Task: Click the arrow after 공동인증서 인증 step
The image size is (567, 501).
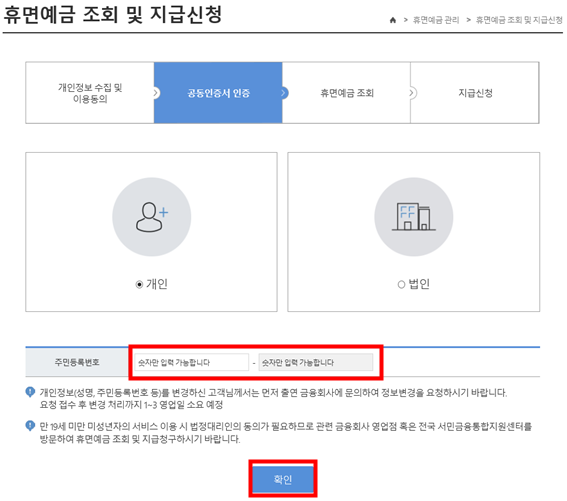Action: click(284, 93)
